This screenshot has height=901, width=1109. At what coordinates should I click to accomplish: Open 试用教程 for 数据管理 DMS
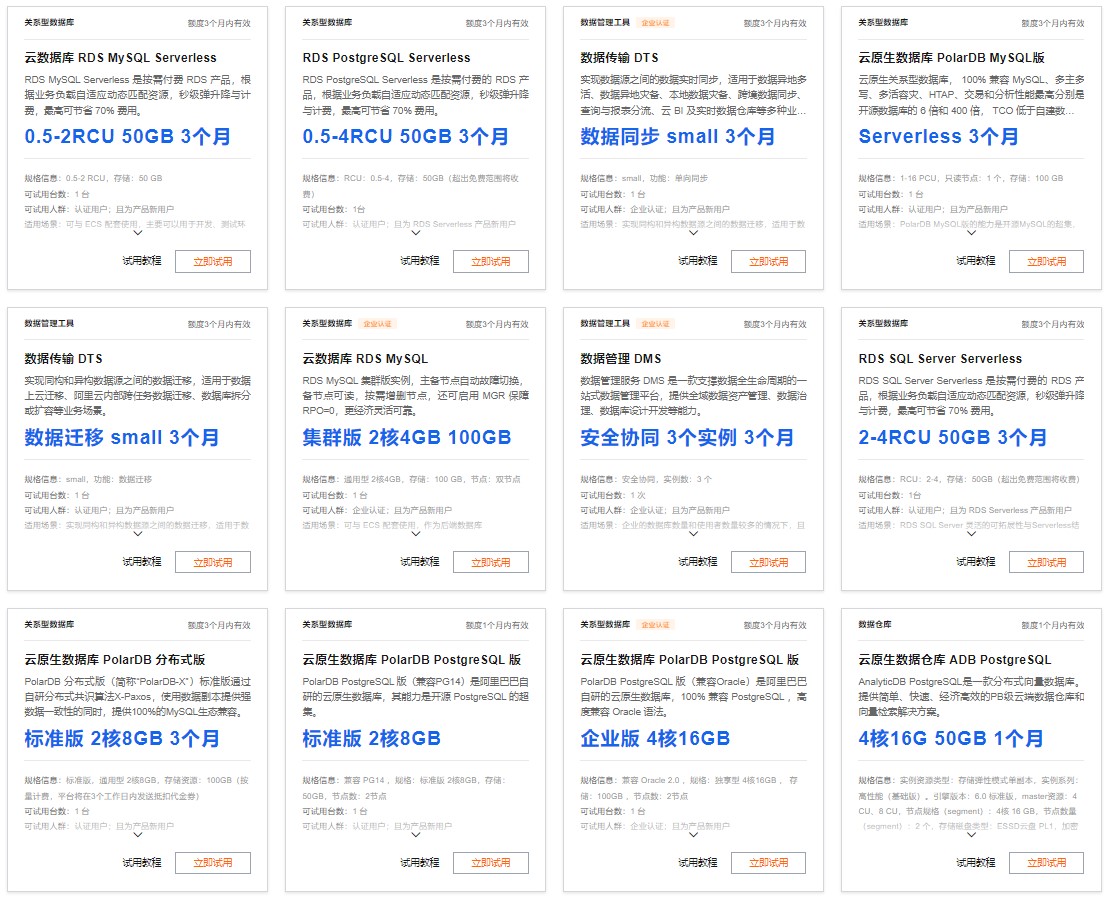point(698,562)
